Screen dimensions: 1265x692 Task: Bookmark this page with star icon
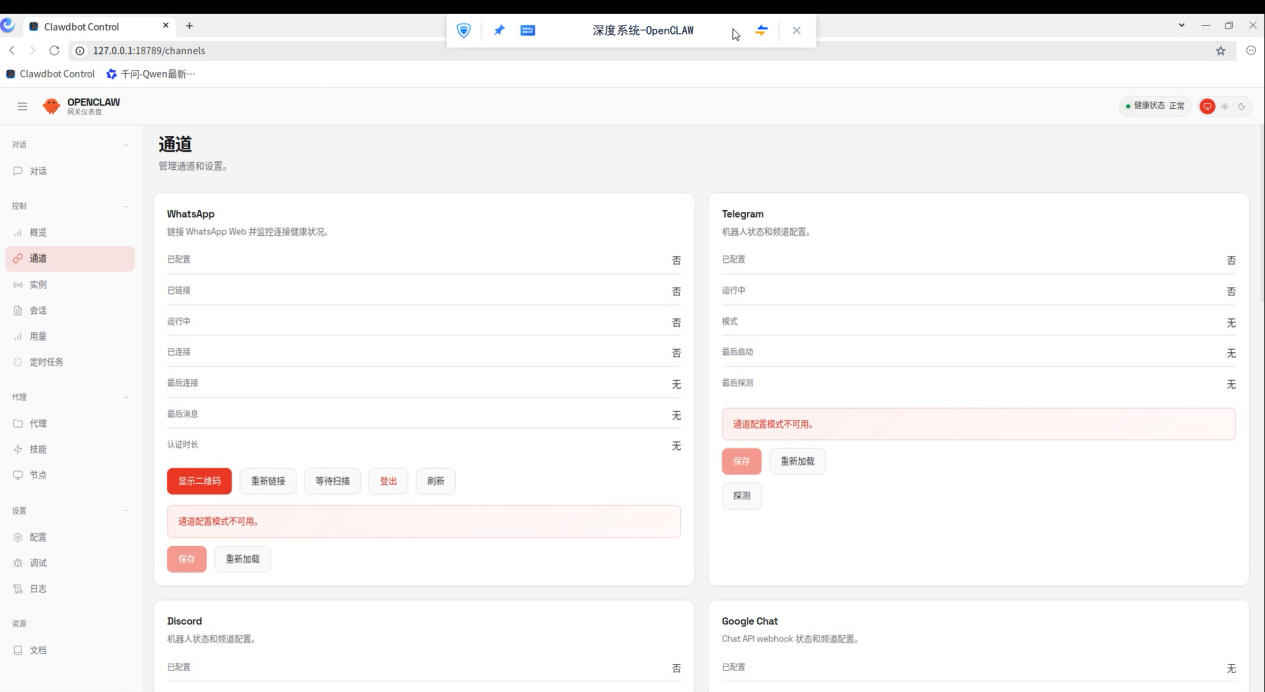pos(1220,51)
